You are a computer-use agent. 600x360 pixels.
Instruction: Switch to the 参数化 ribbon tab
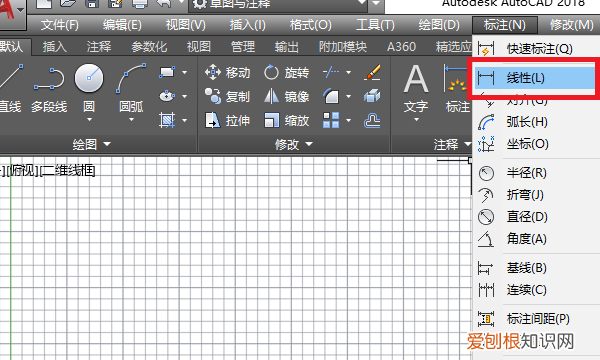coord(149,47)
